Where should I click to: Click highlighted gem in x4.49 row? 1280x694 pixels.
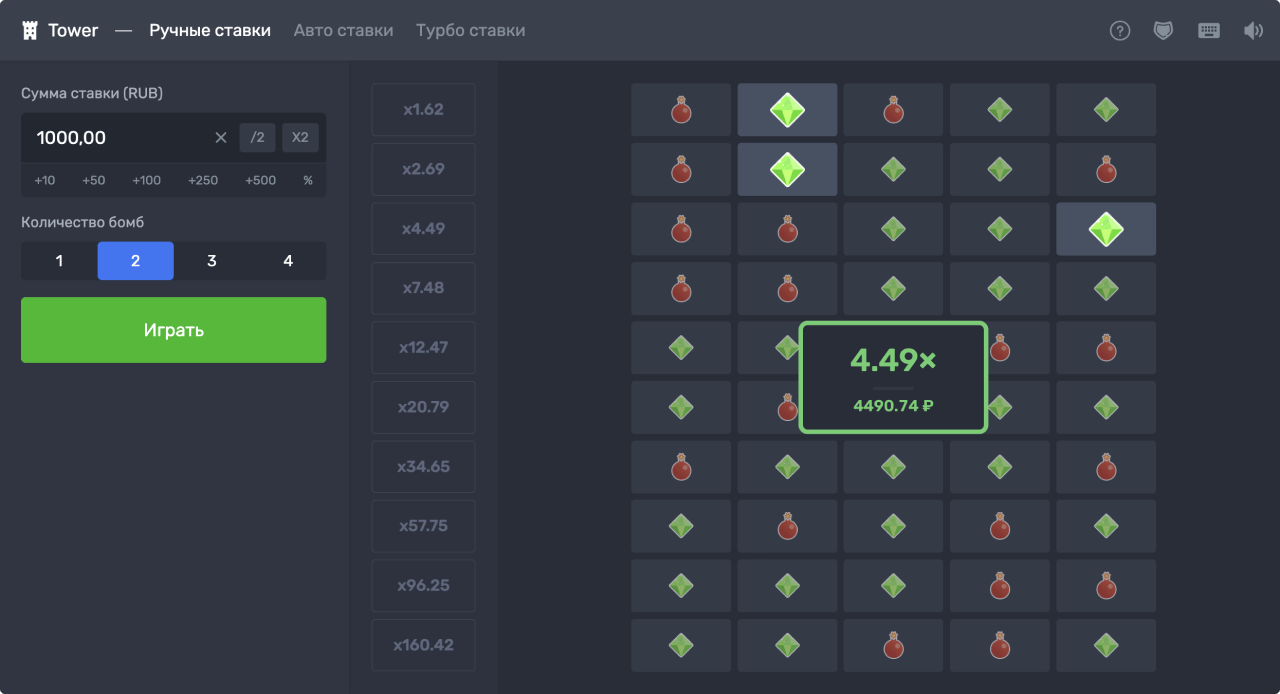click(1105, 229)
